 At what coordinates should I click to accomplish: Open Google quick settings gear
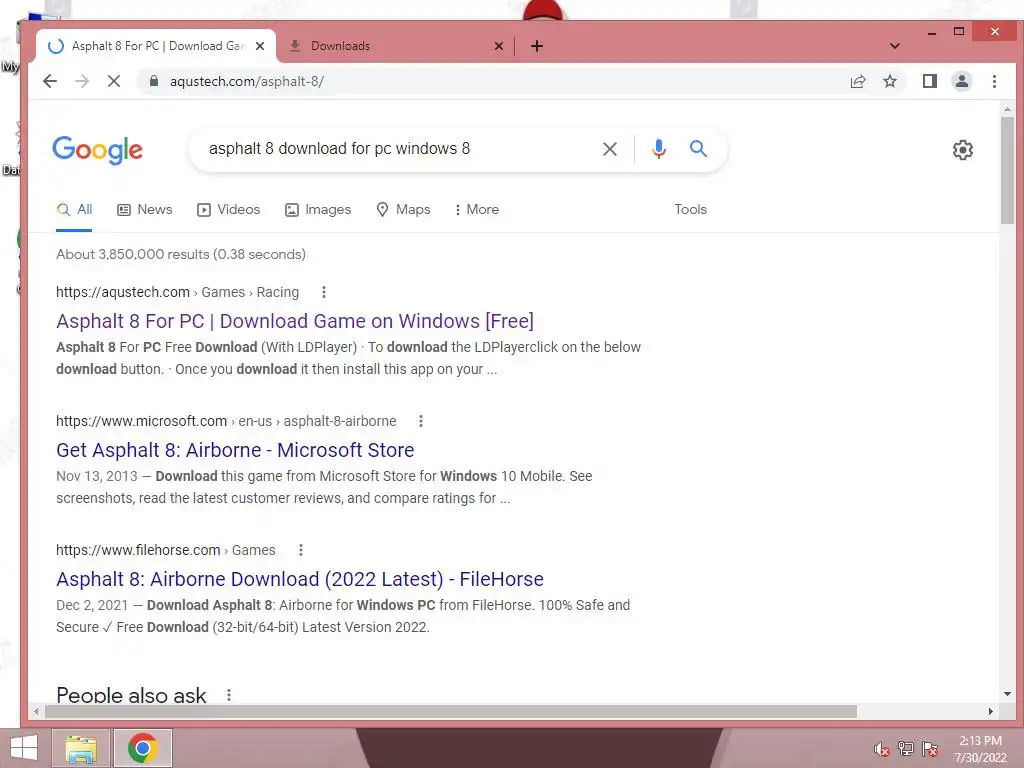[x=962, y=150]
